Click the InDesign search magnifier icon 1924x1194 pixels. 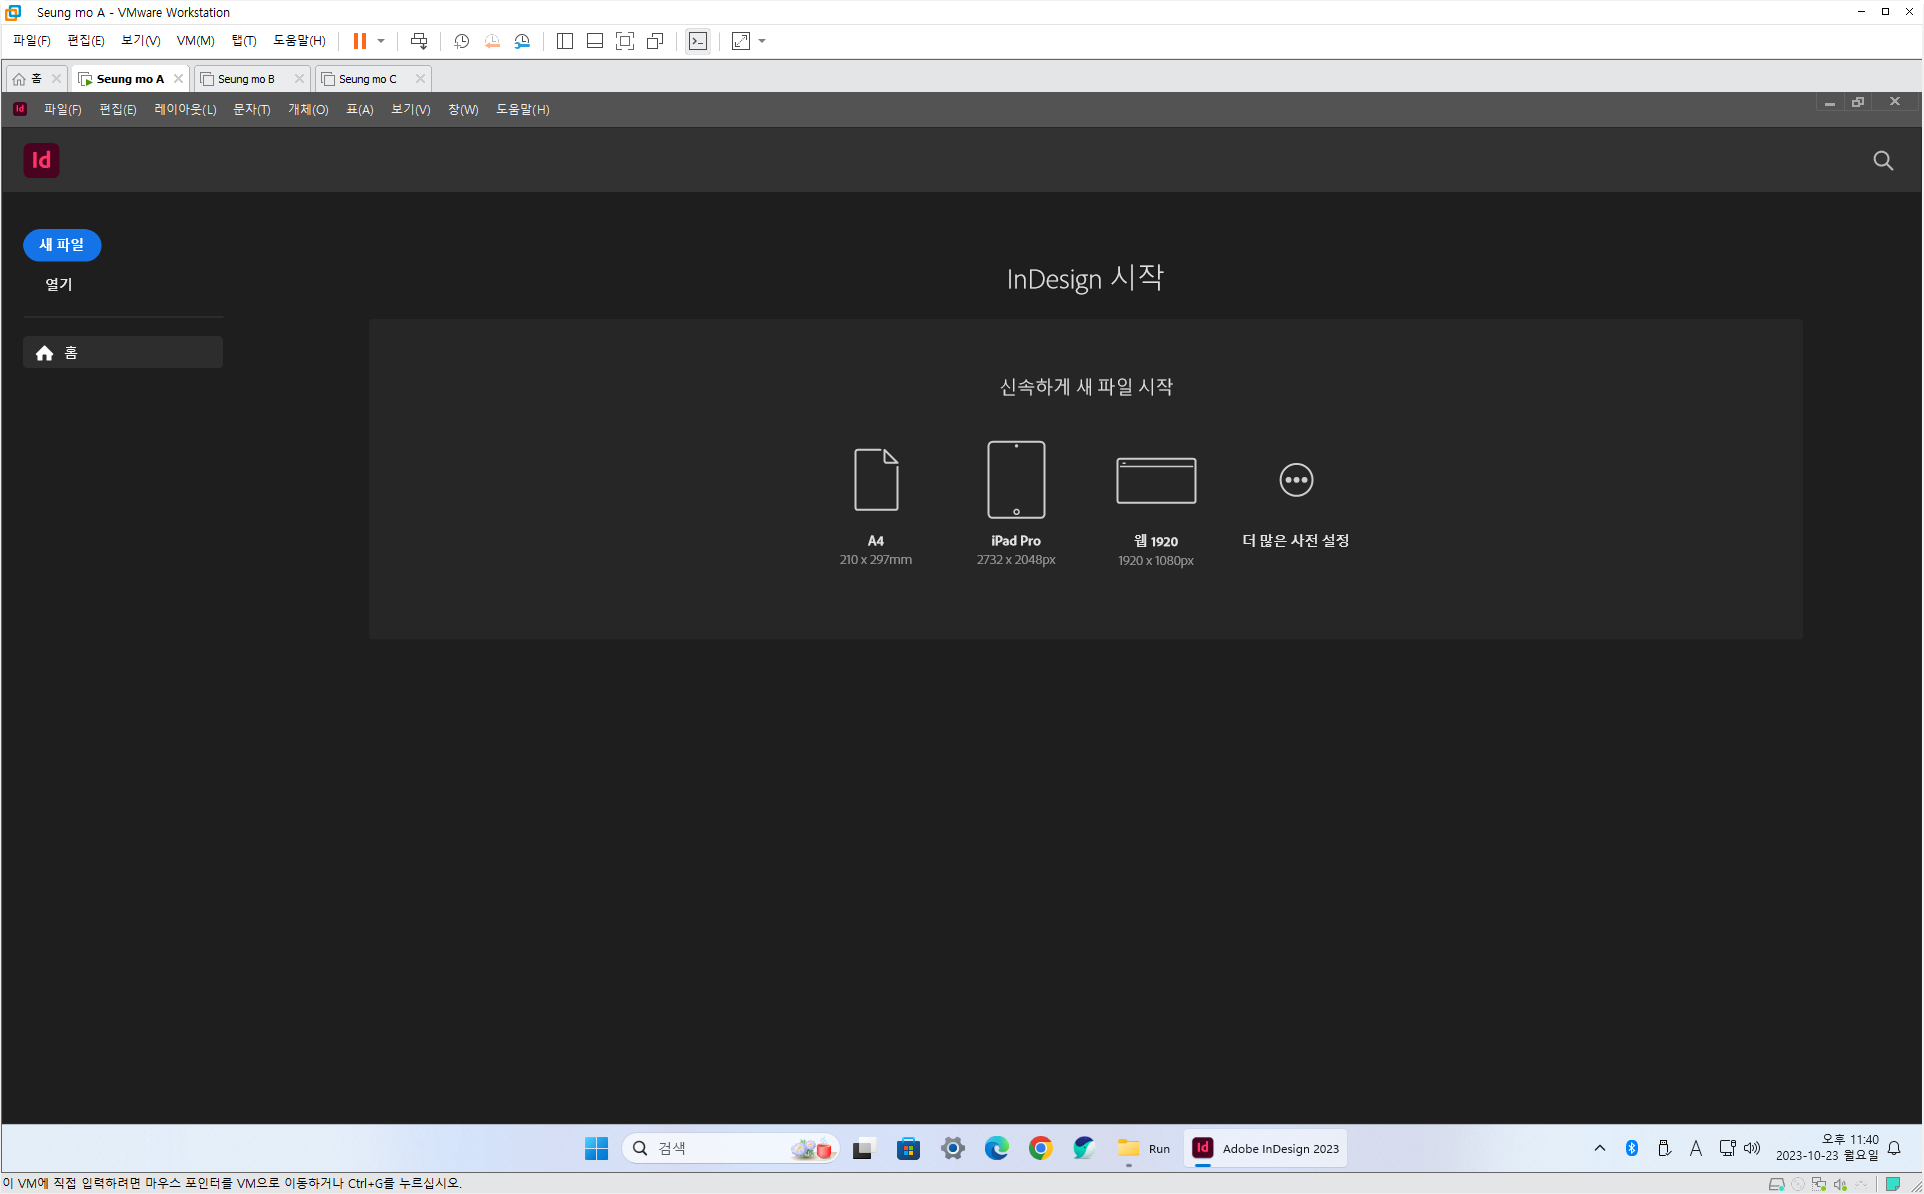pos(1883,161)
